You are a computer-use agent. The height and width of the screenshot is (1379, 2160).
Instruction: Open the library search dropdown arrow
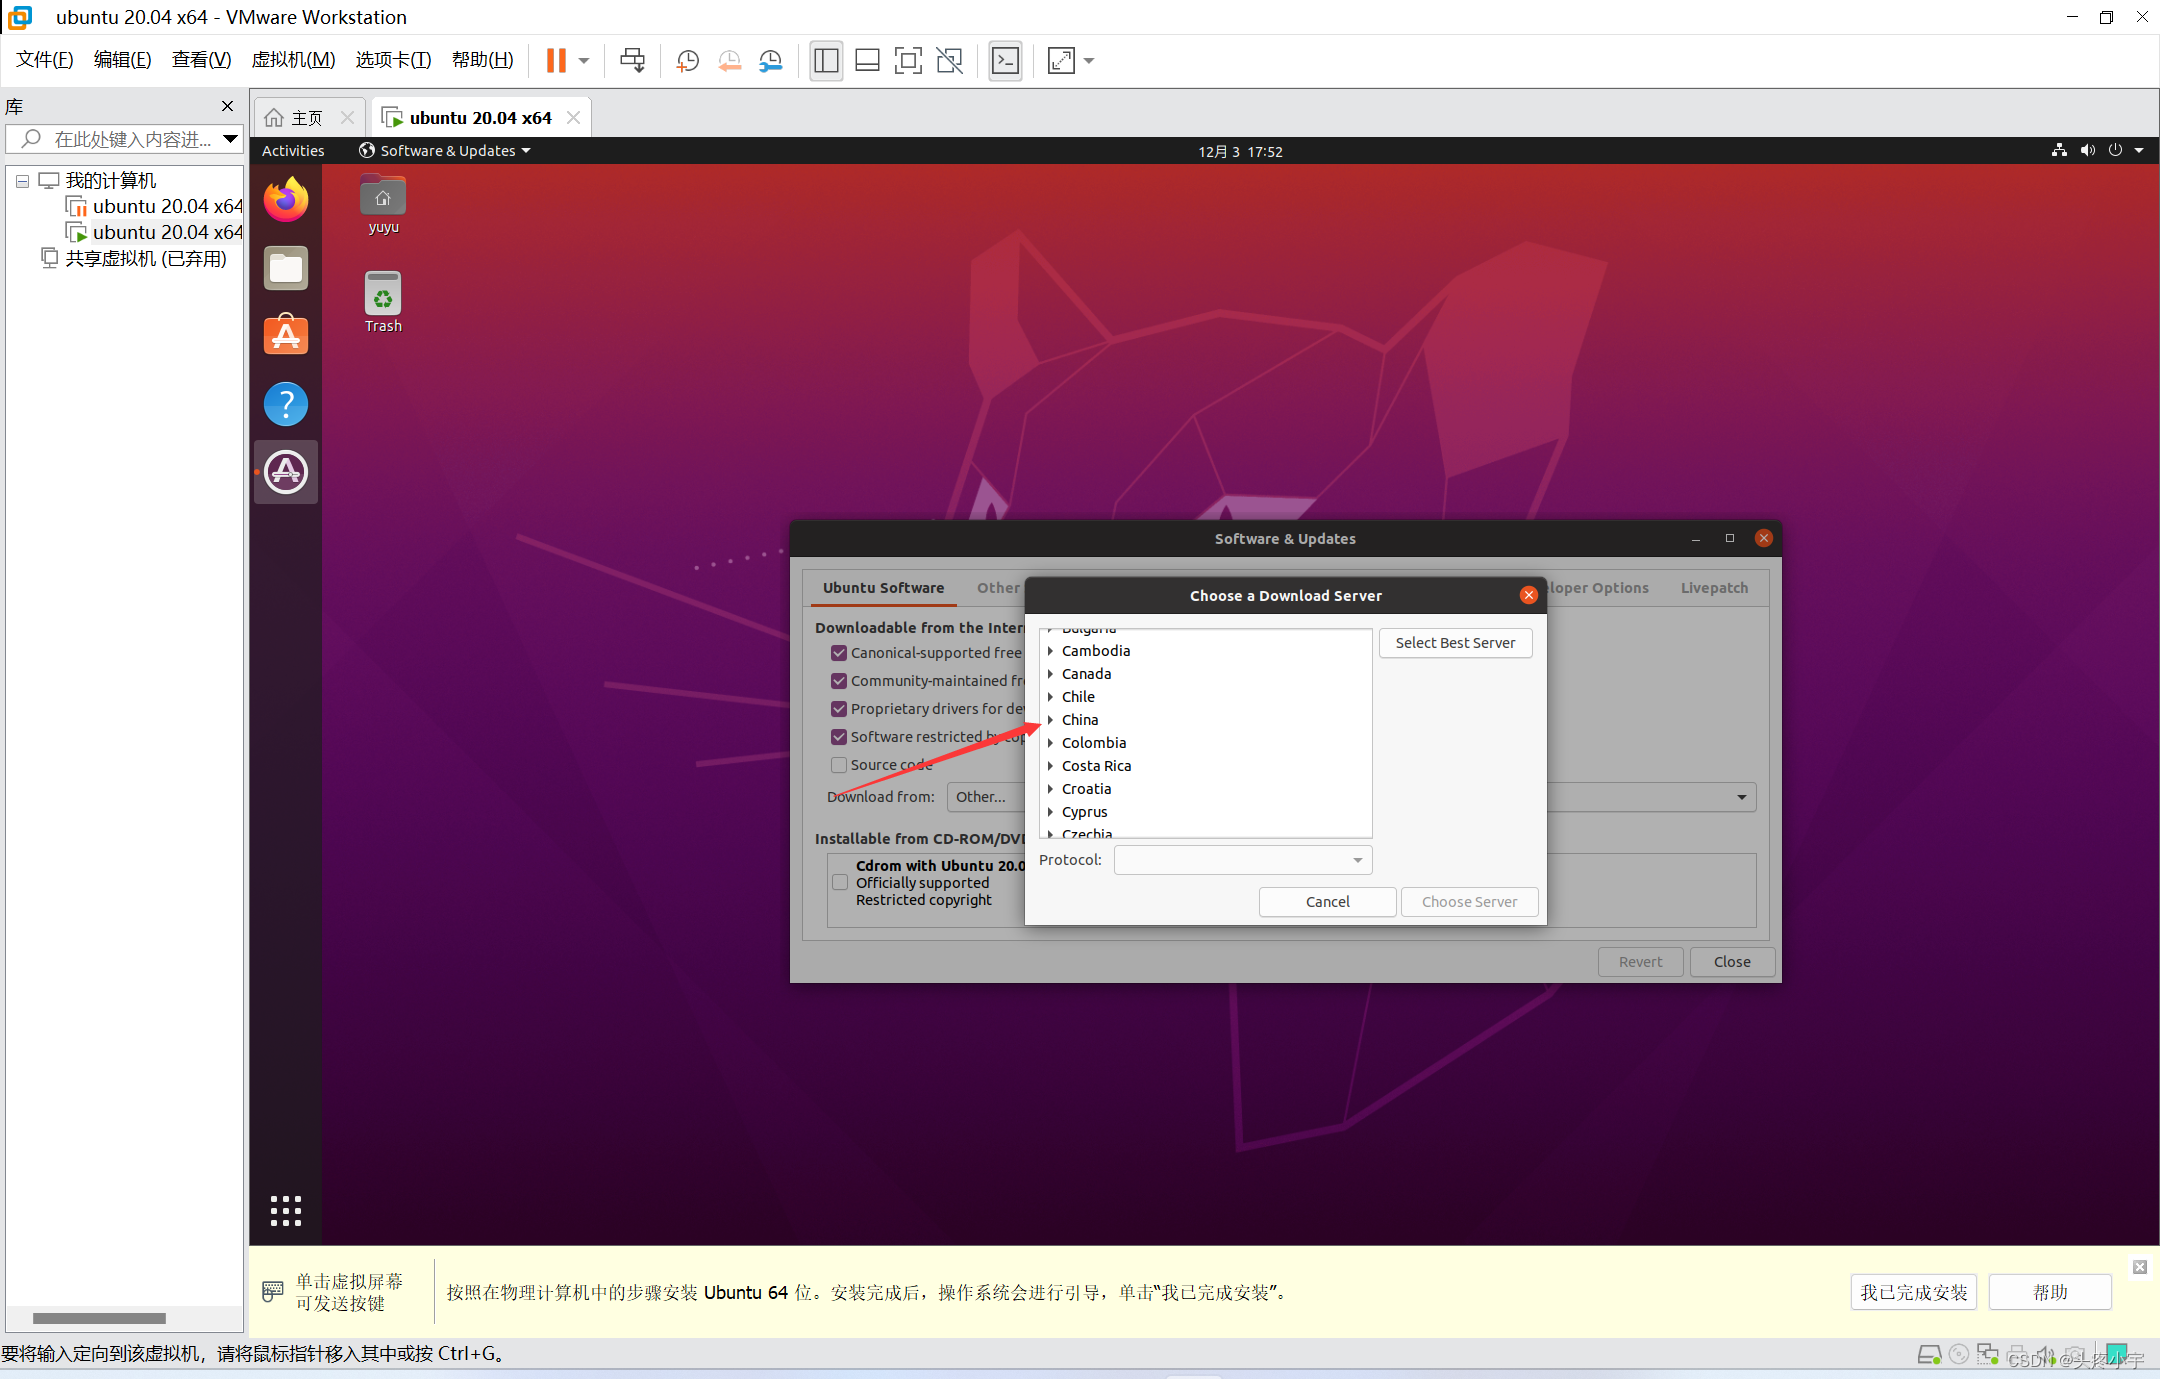click(x=230, y=139)
